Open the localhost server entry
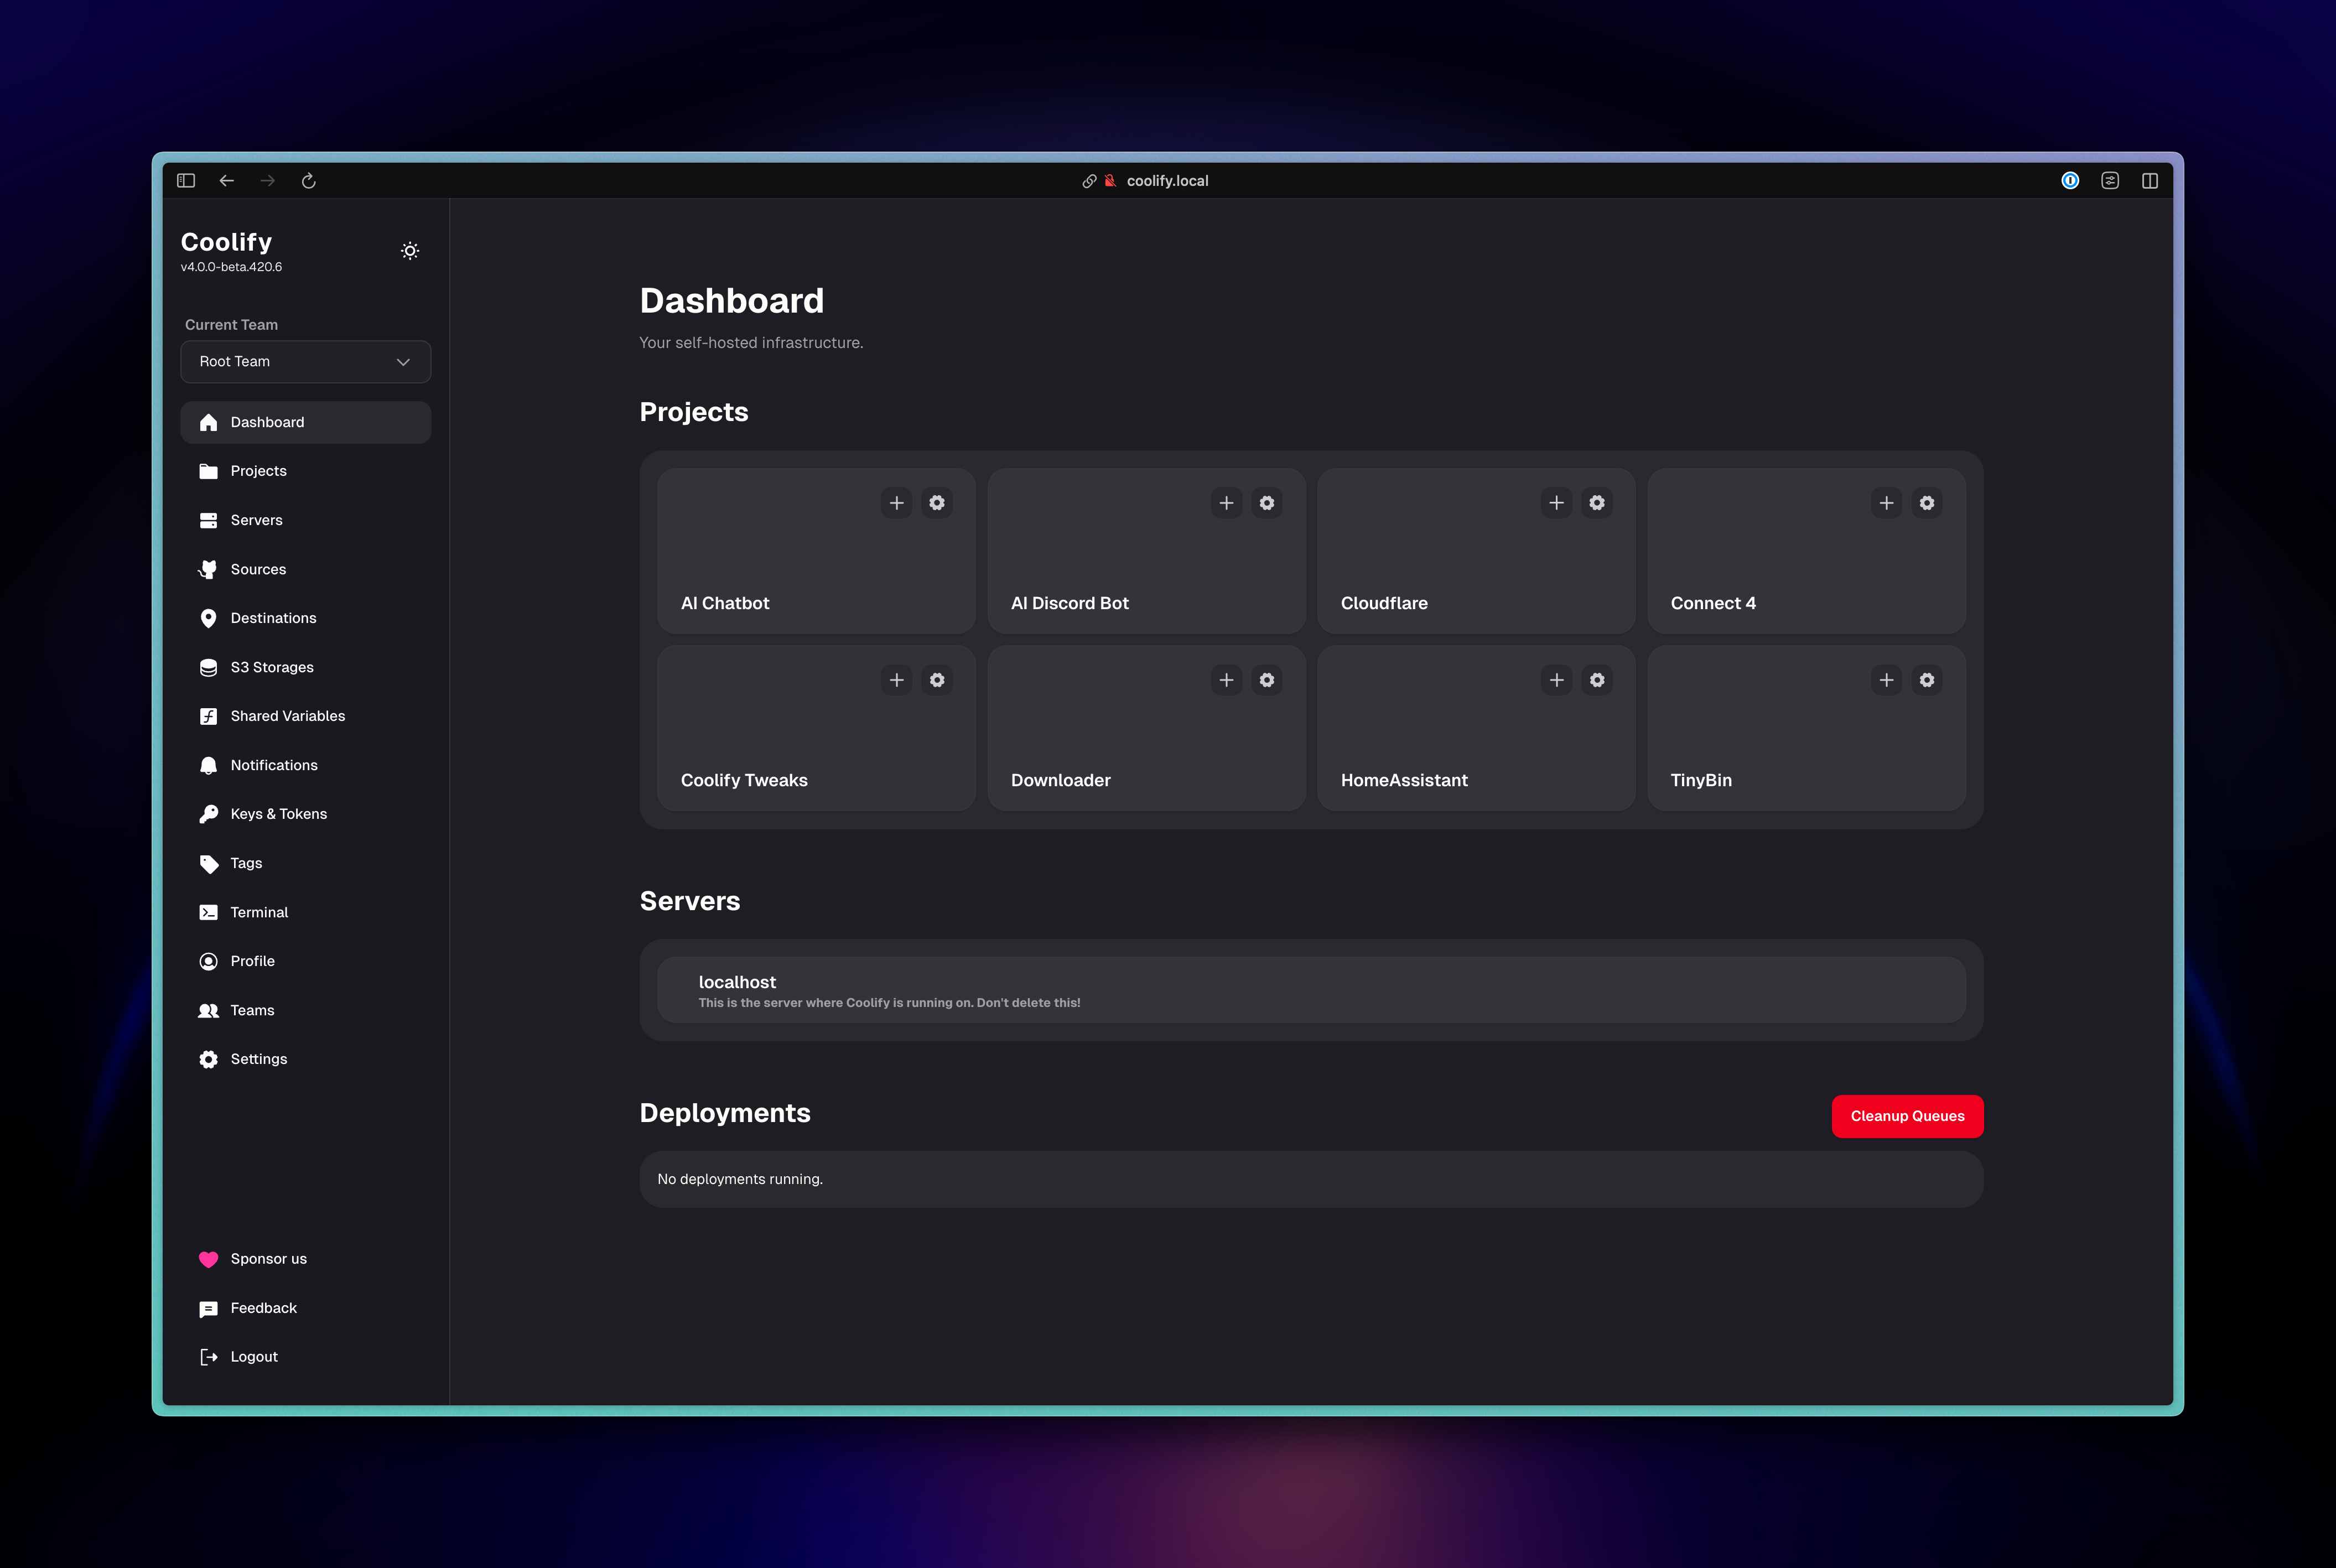 tap(1310, 989)
